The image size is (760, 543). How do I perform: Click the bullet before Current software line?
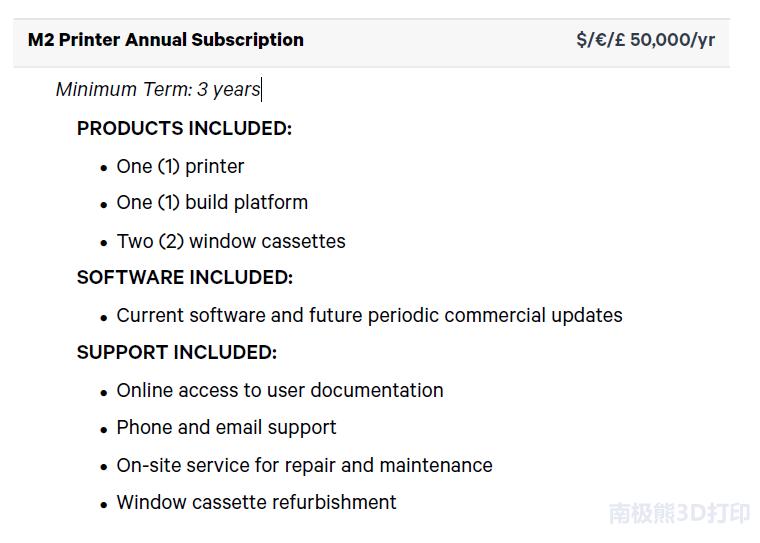click(104, 317)
